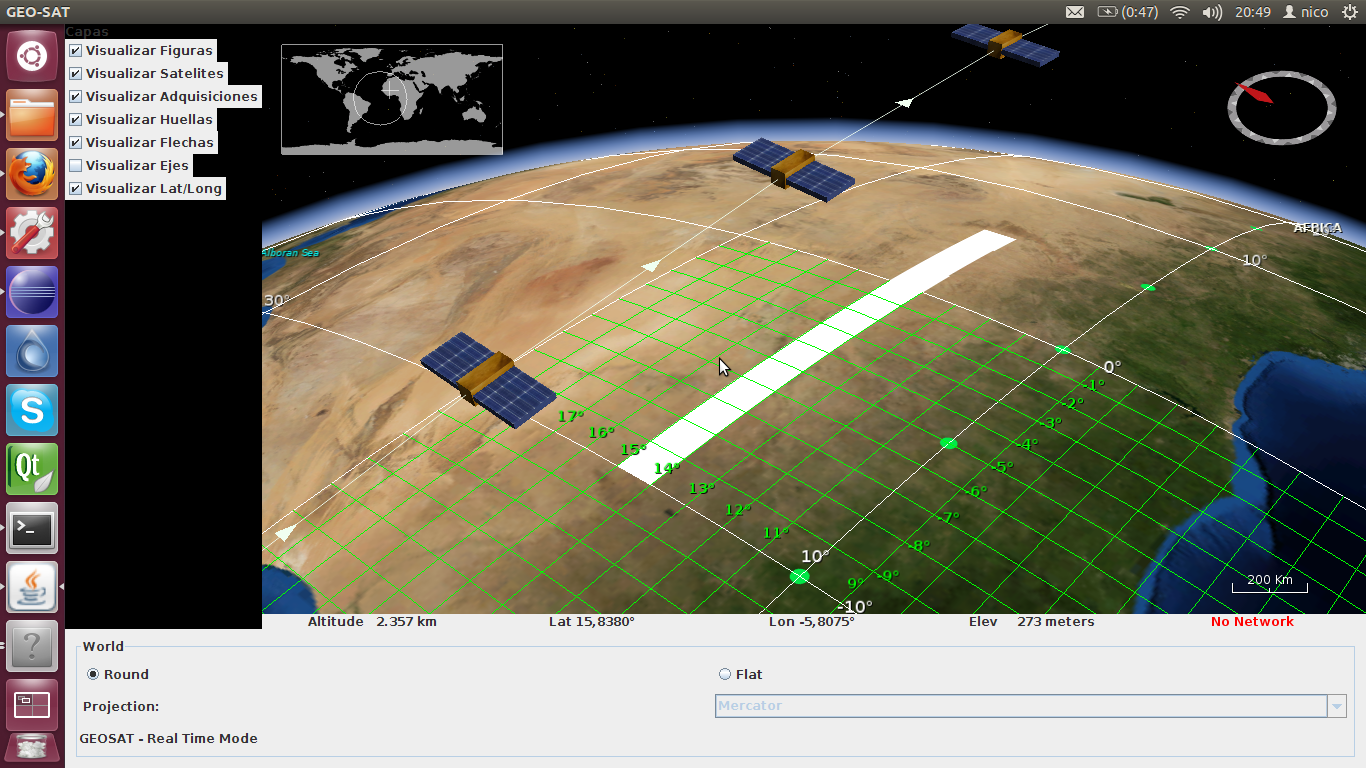Viewport: 1366px width, 768px height.
Task: Click the world overview minimap
Action: [391, 99]
